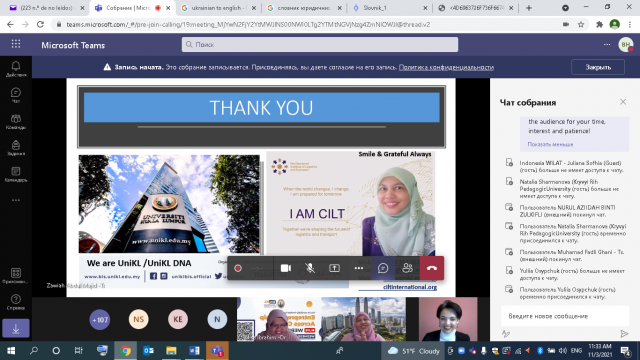Unmute the microphone in meeting controls

[310, 268]
